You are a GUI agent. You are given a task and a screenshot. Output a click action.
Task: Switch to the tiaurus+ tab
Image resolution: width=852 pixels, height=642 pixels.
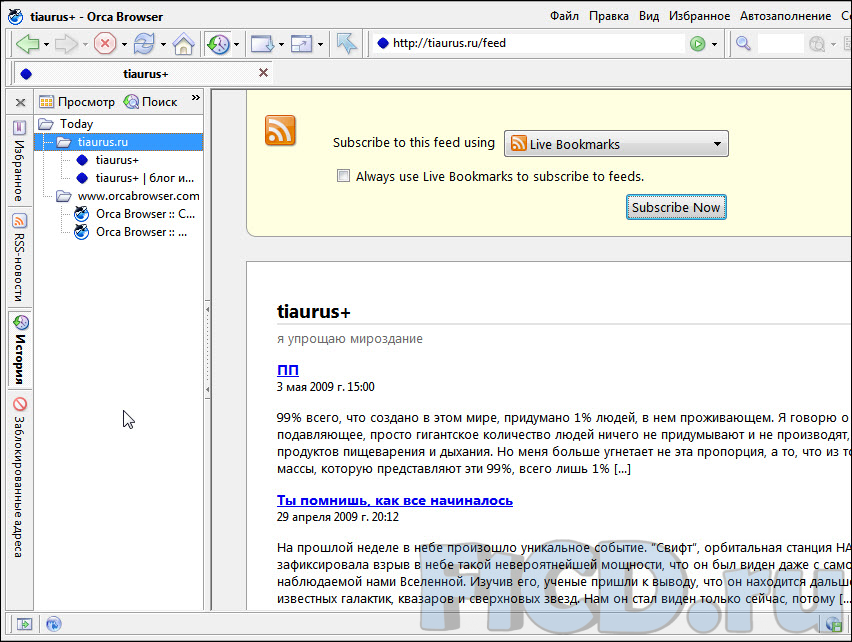pos(143,73)
